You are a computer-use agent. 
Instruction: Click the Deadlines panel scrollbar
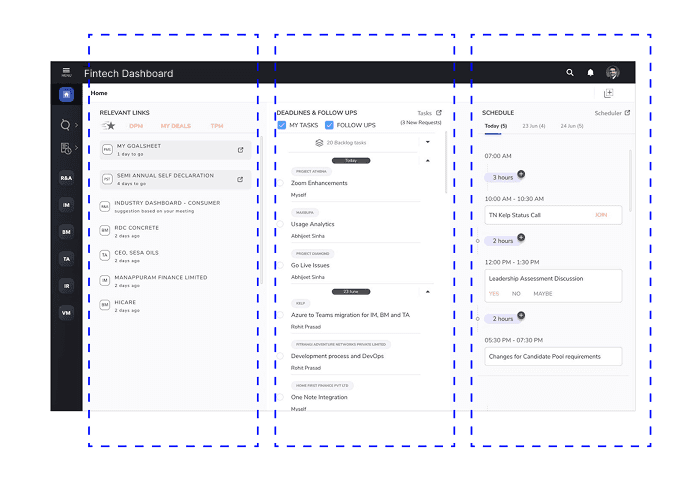point(446,162)
